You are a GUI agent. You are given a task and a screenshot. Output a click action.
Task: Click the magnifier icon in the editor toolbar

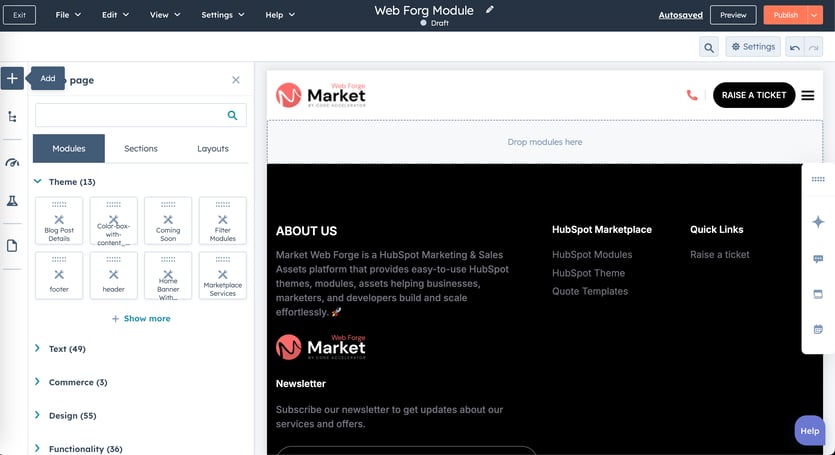[x=709, y=47]
